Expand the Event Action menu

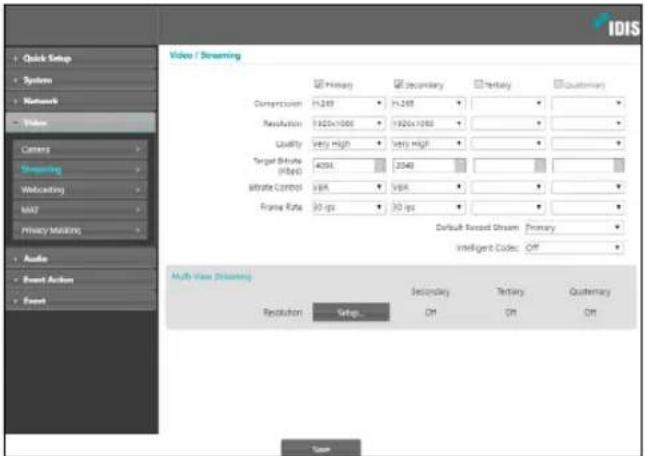tap(81, 280)
